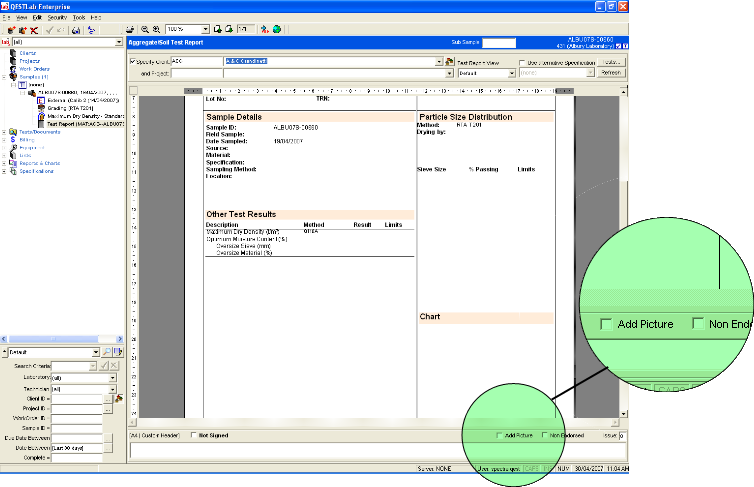The width and height of the screenshot is (754, 487).
Task: Click the red X delete icon in toolbar
Action: [x=34, y=30]
